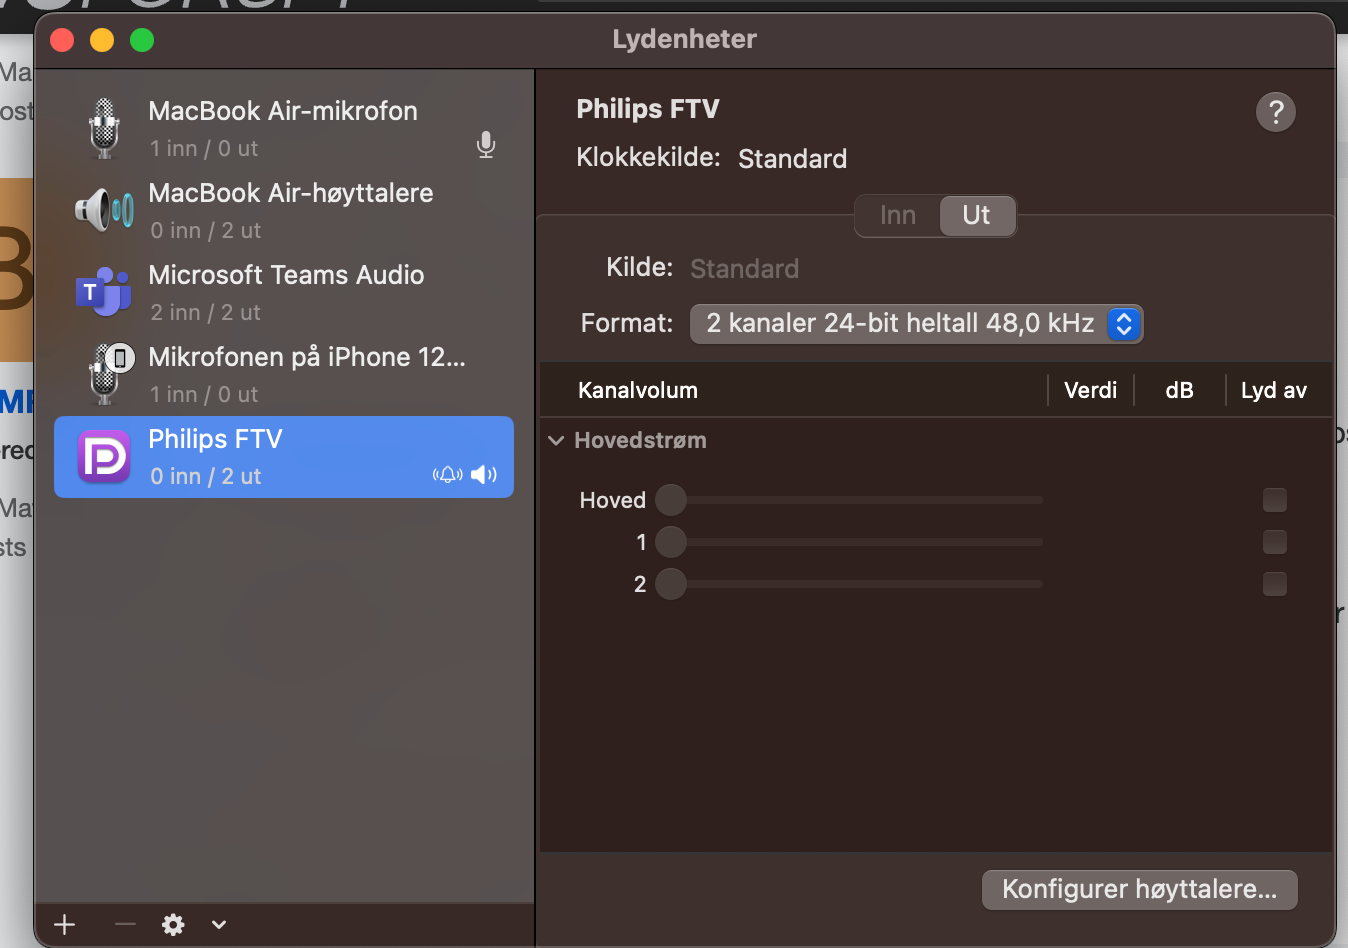Click the '2 inn / 2 ut' text under Teams Audio
This screenshot has width=1348, height=948.
tap(206, 312)
